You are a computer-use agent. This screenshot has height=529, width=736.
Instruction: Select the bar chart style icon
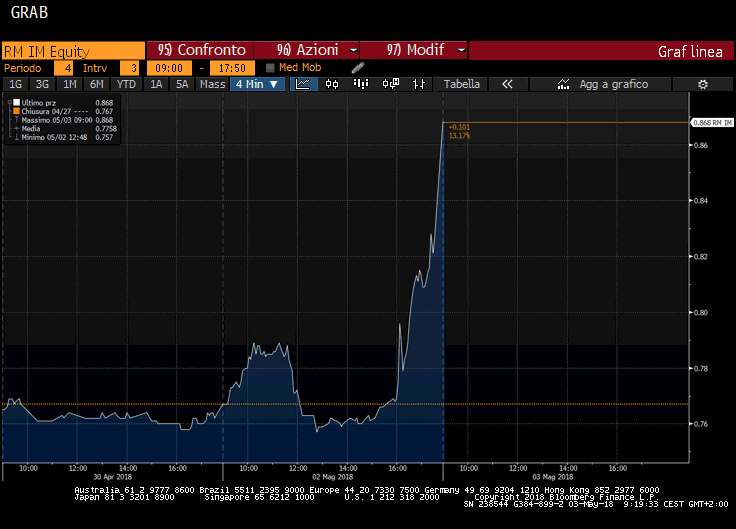[x=360, y=84]
